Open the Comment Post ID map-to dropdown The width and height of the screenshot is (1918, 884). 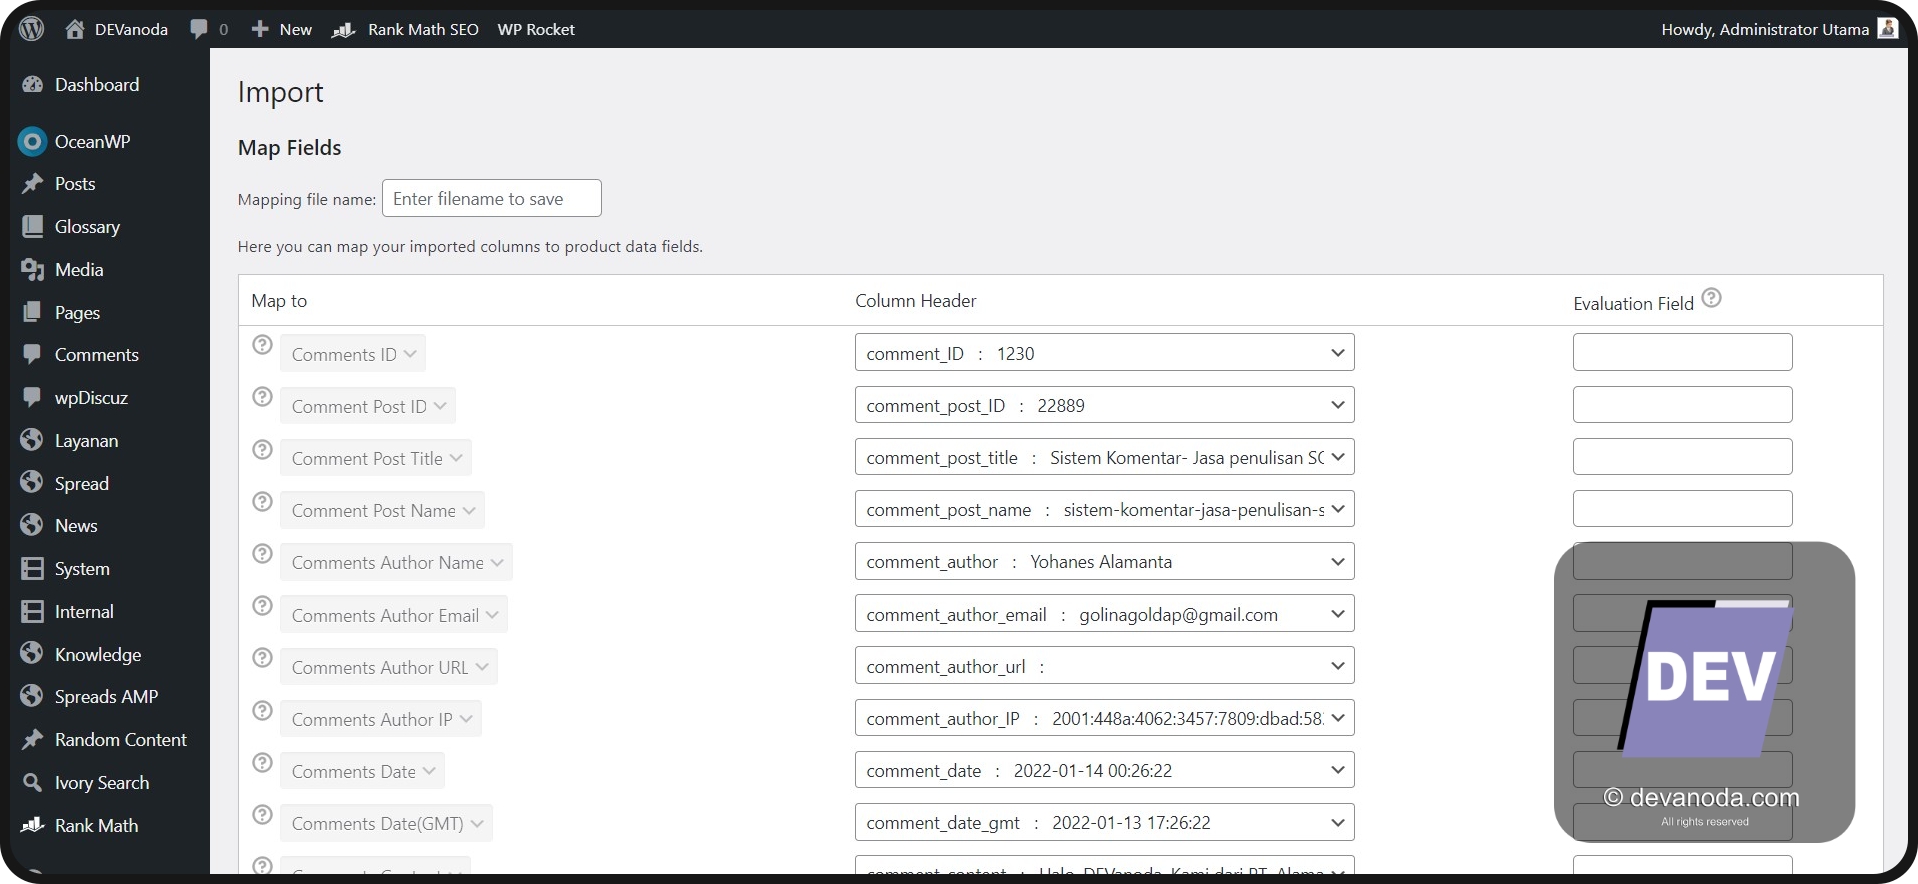coord(368,406)
